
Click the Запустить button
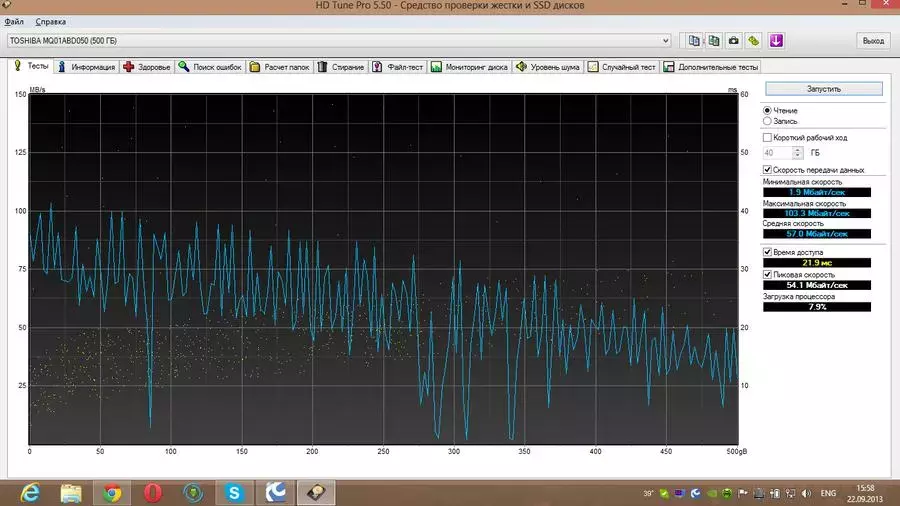[x=824, y=89]
